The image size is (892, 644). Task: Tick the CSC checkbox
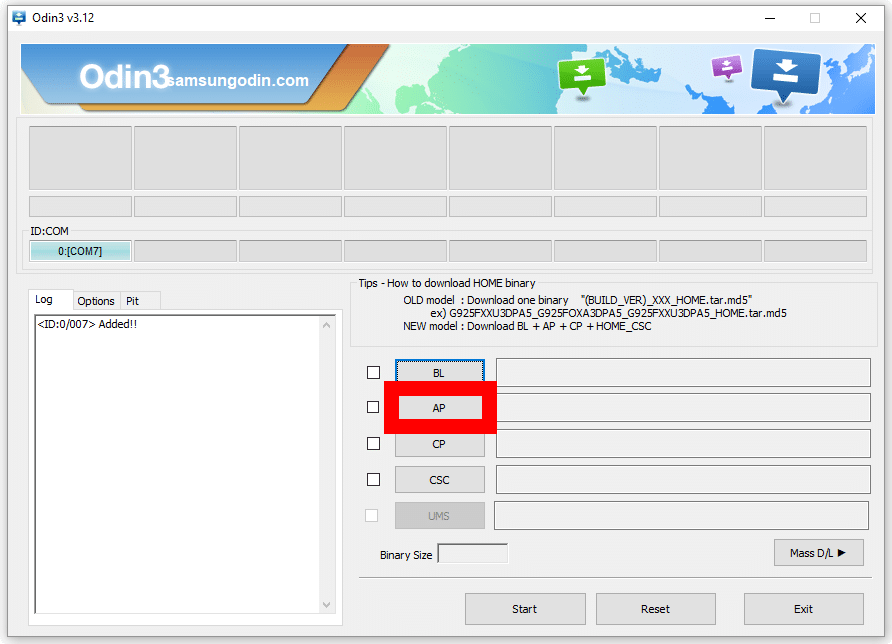tap(373, 480)
